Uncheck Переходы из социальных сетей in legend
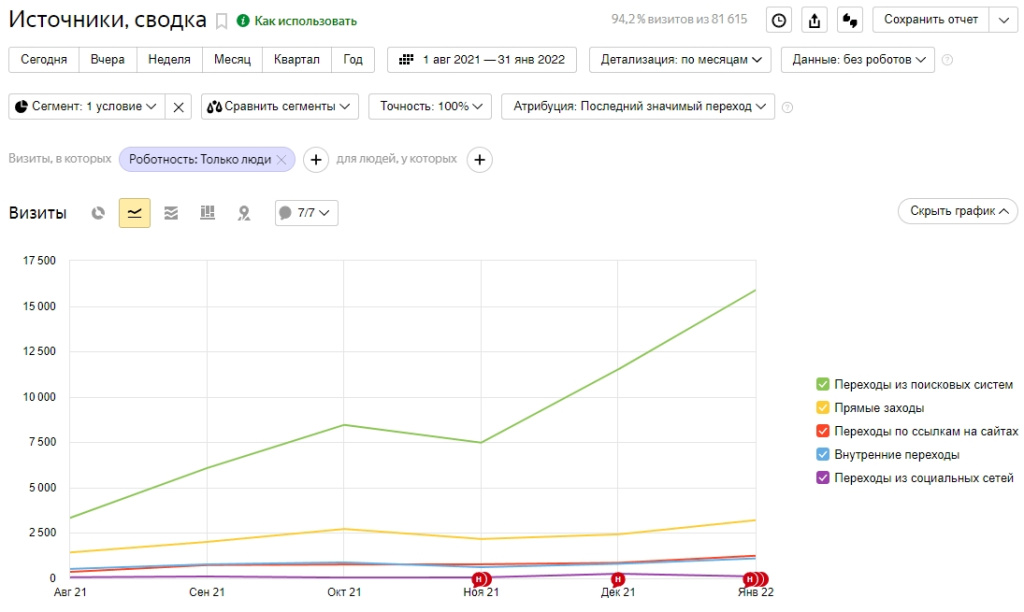The image size is (1024, 612). (823, 478)
